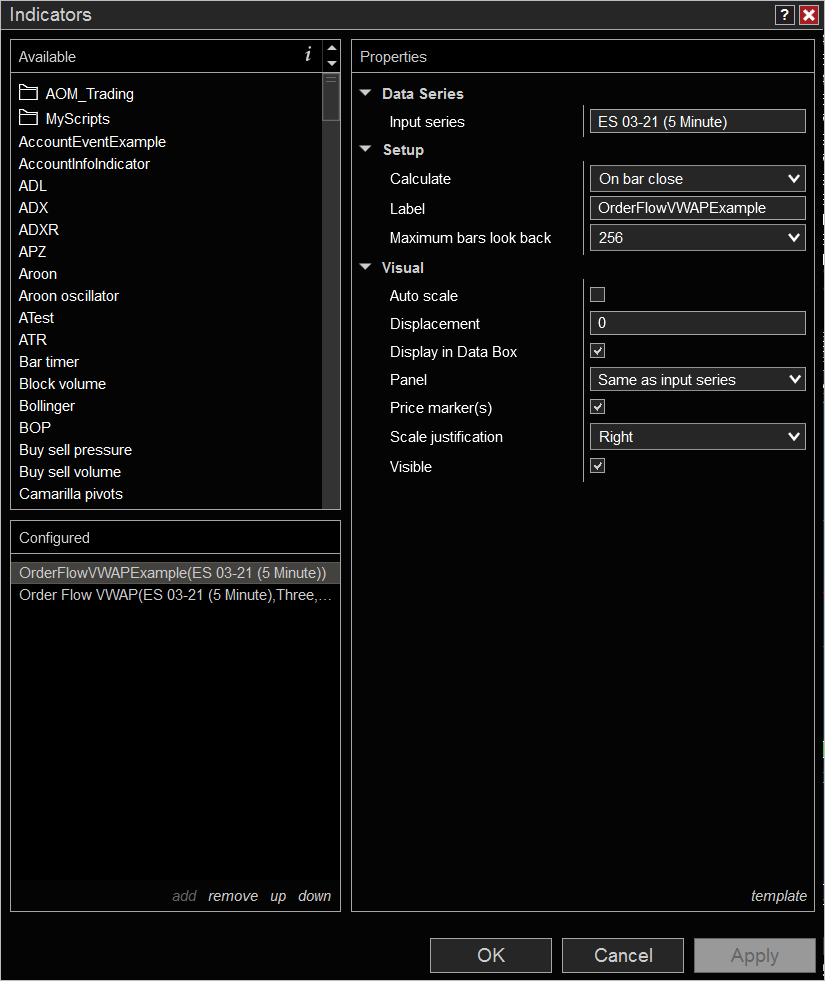
Task: Select the Camarilla pivots indicator
Action: click(71, 494)
